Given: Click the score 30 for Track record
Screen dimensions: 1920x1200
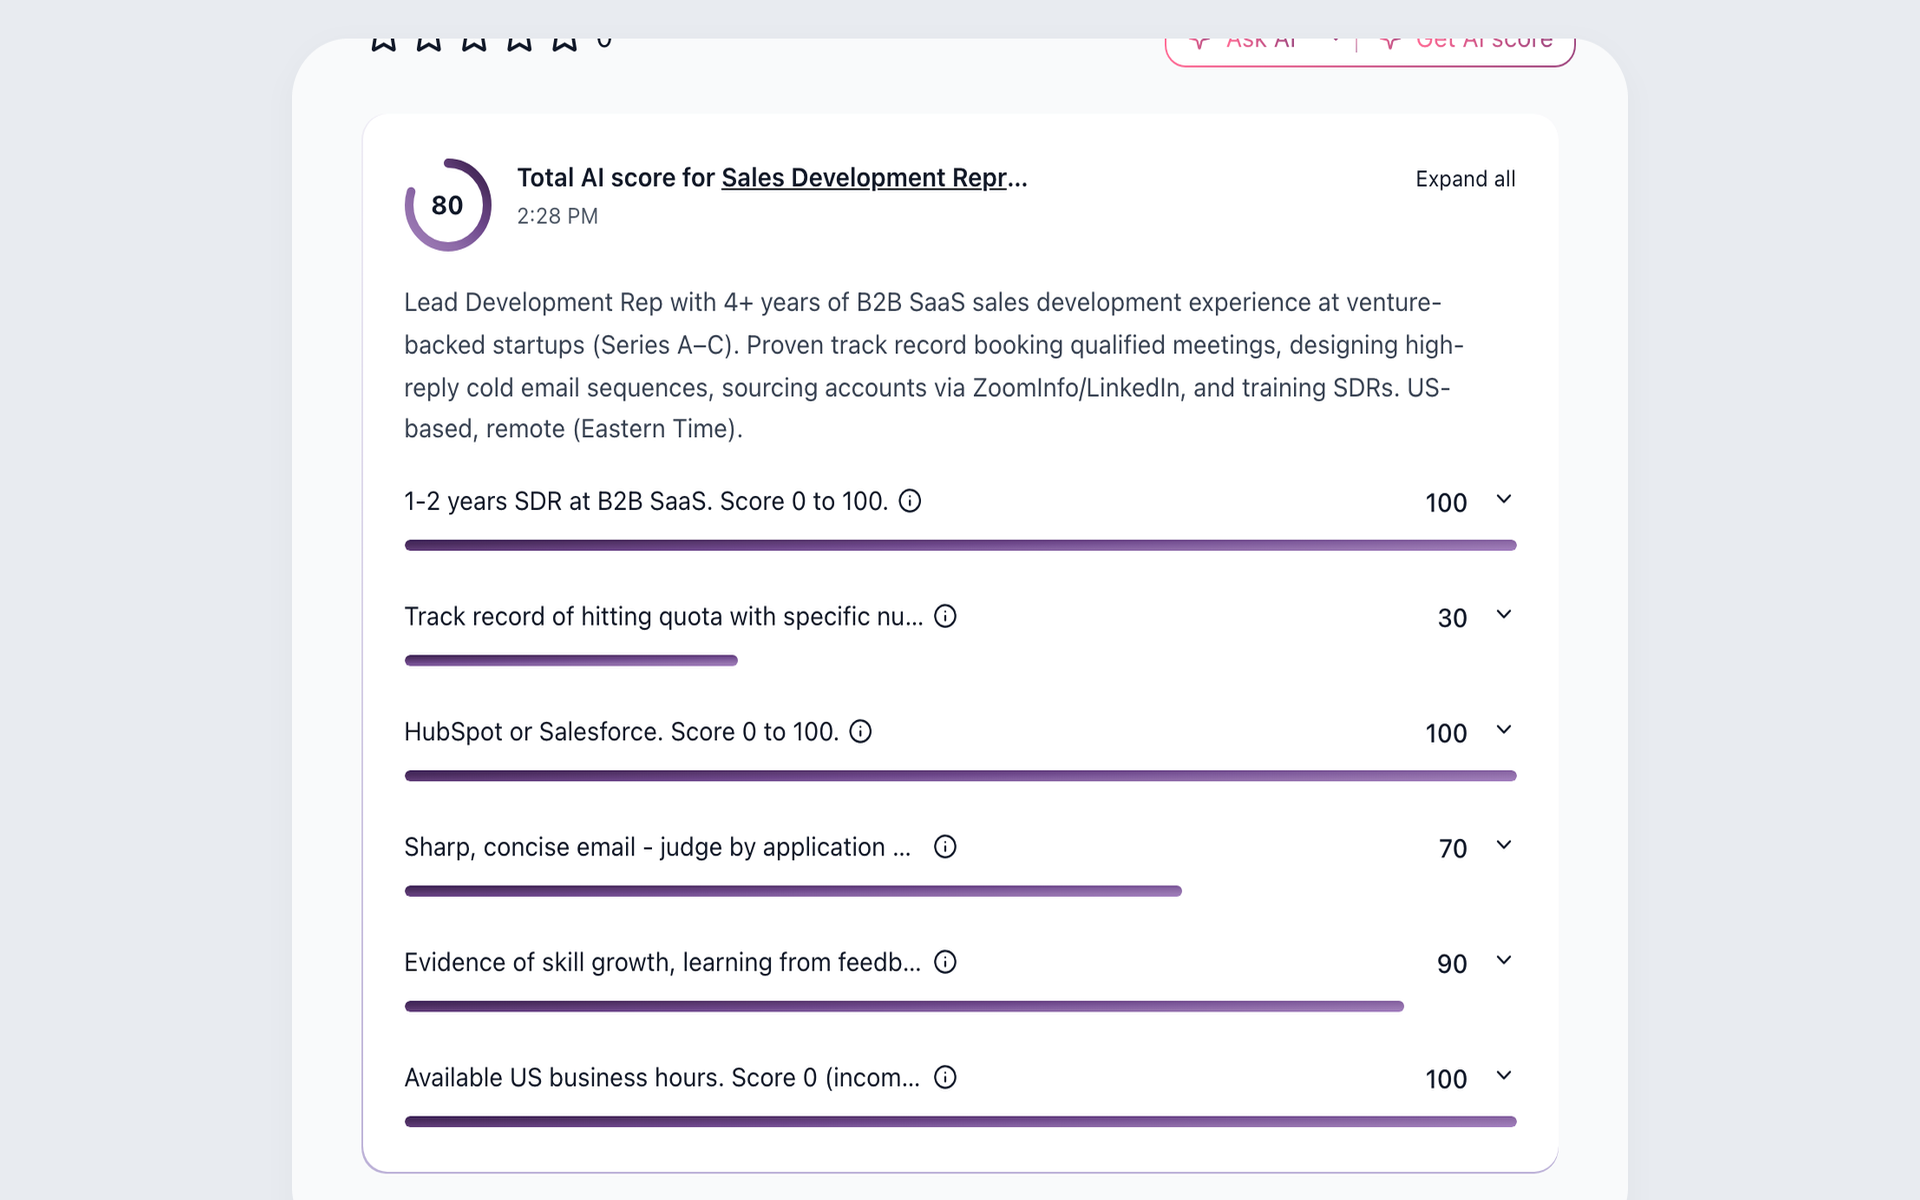Looking at the screenshot, I should pyautogui.click(x=1452, y=618).
